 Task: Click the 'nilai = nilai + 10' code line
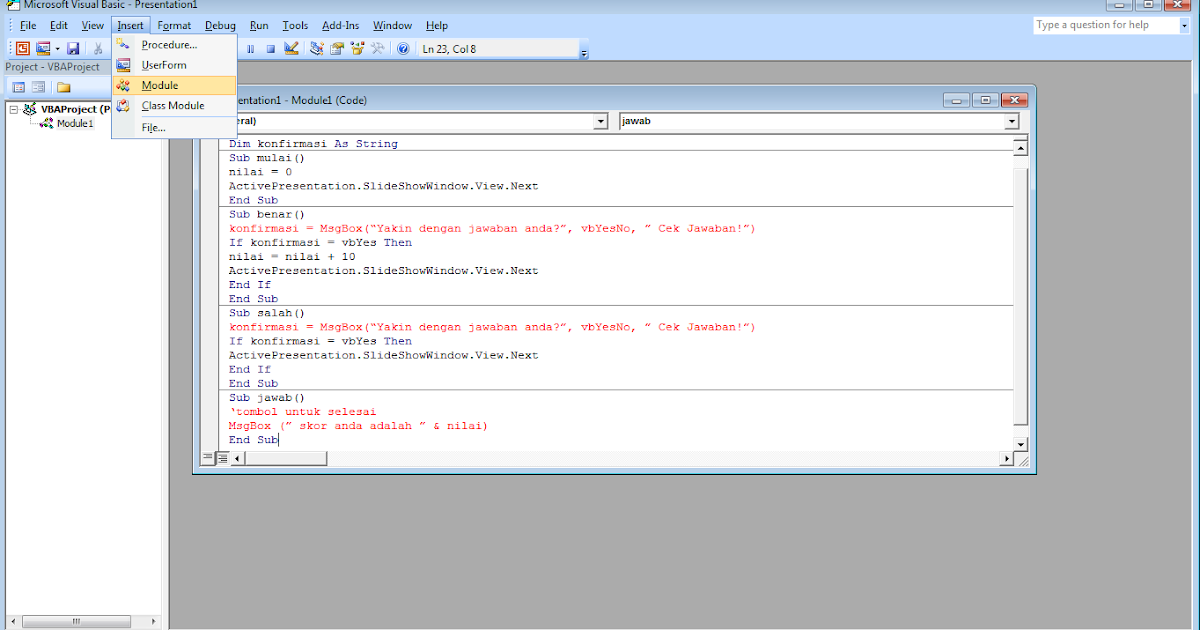[292, 257]
